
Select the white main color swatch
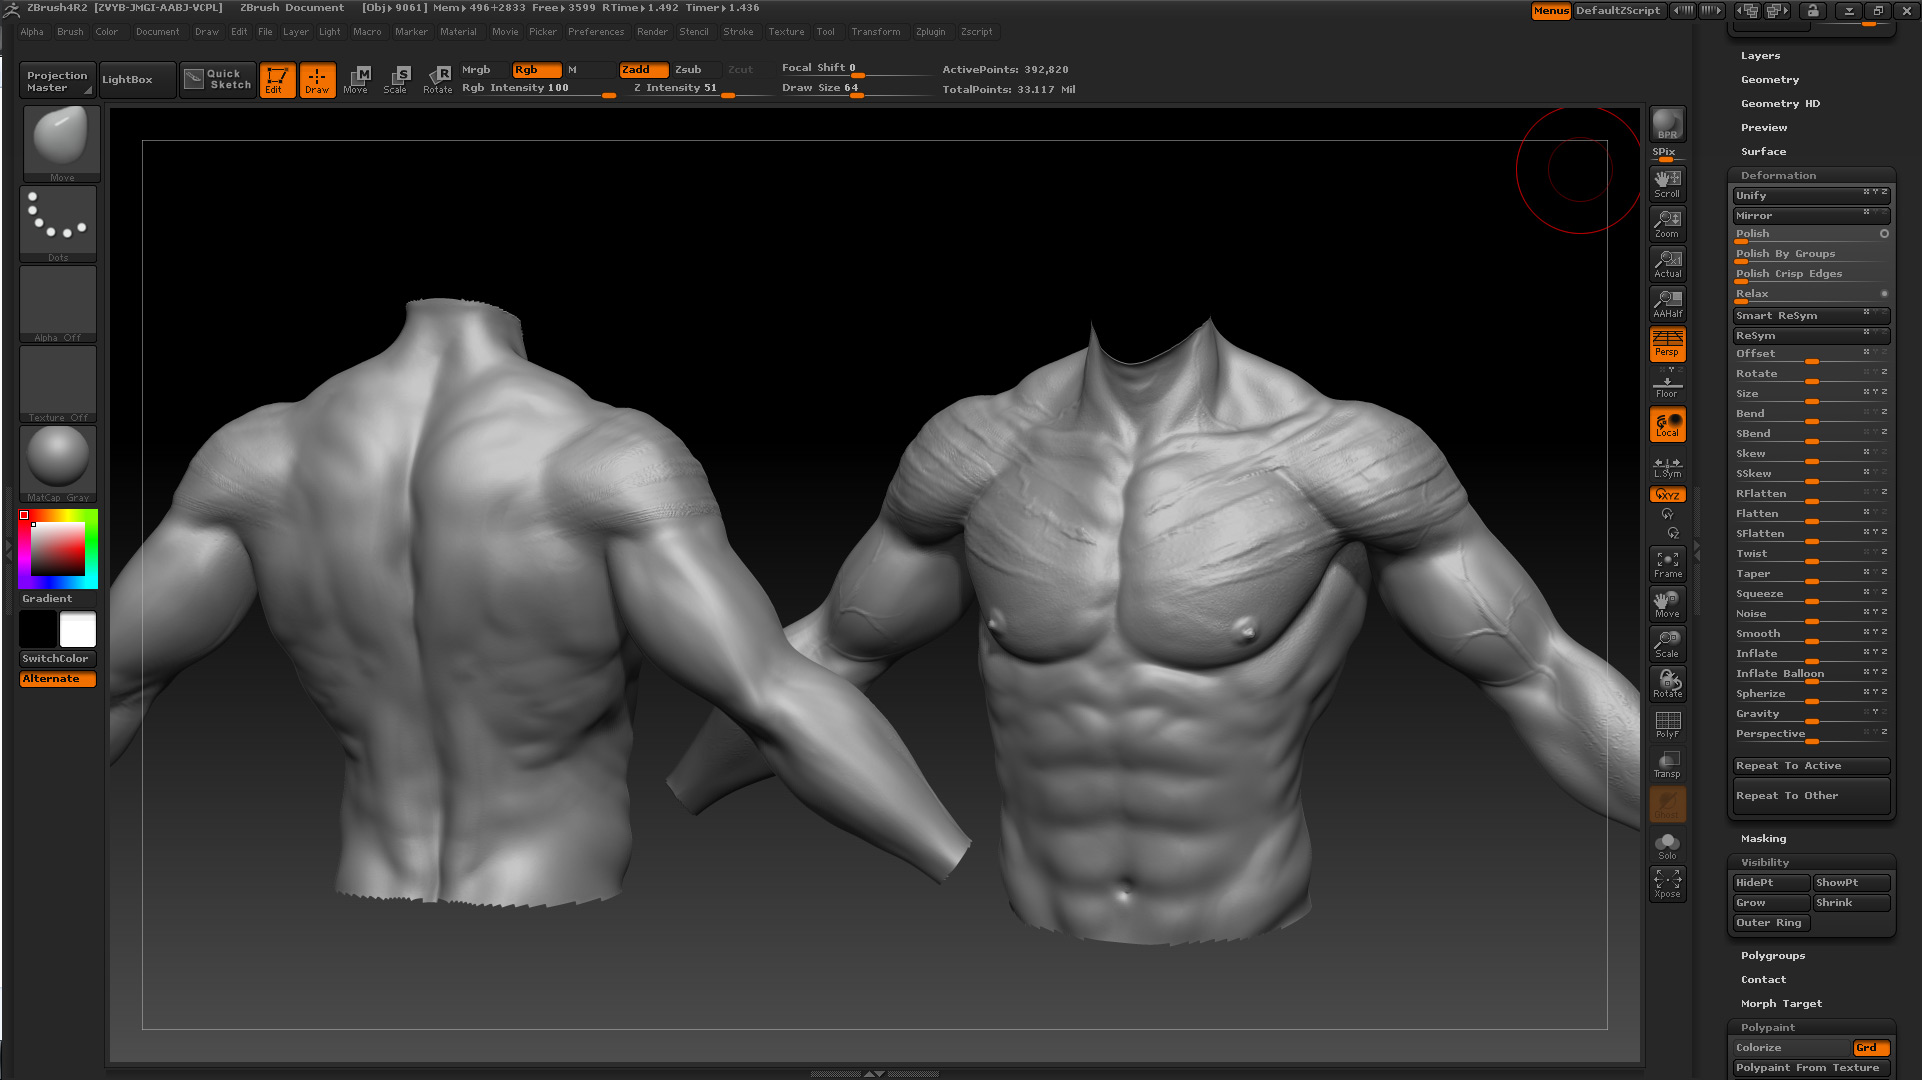[x=78, y=630]
